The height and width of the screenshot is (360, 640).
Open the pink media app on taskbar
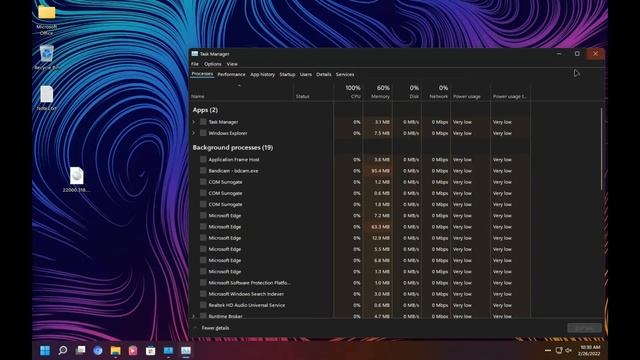(133, 350)
